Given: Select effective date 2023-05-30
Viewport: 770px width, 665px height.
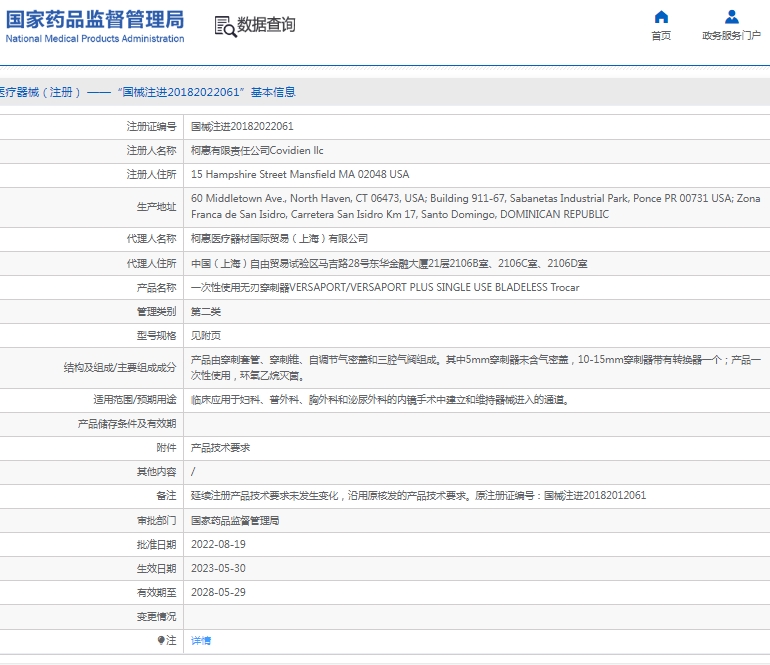Looking at the screenshot, I should pyautogui.click(x=218, y=569).
